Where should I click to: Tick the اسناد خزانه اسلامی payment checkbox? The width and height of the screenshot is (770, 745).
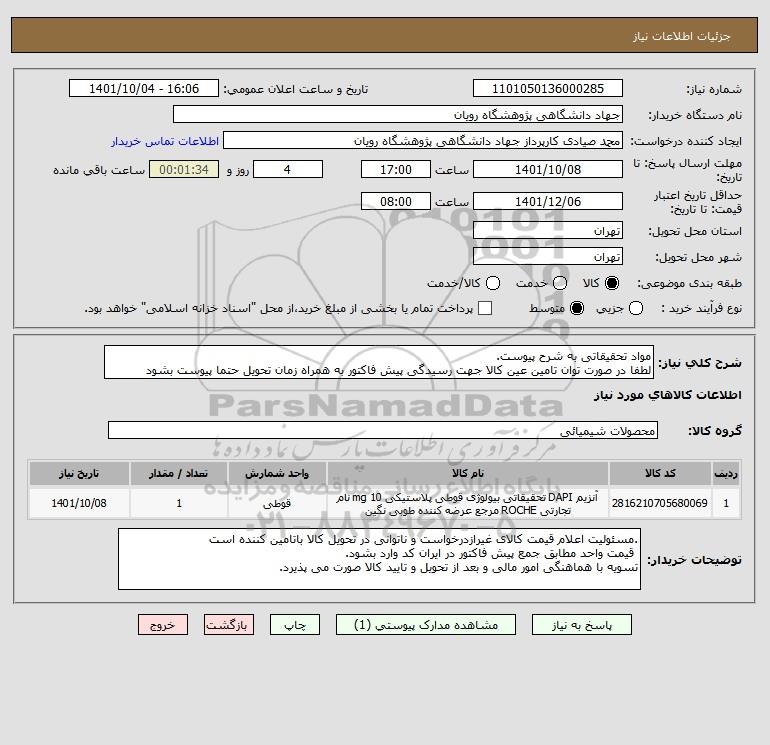(x=485, y=308)
